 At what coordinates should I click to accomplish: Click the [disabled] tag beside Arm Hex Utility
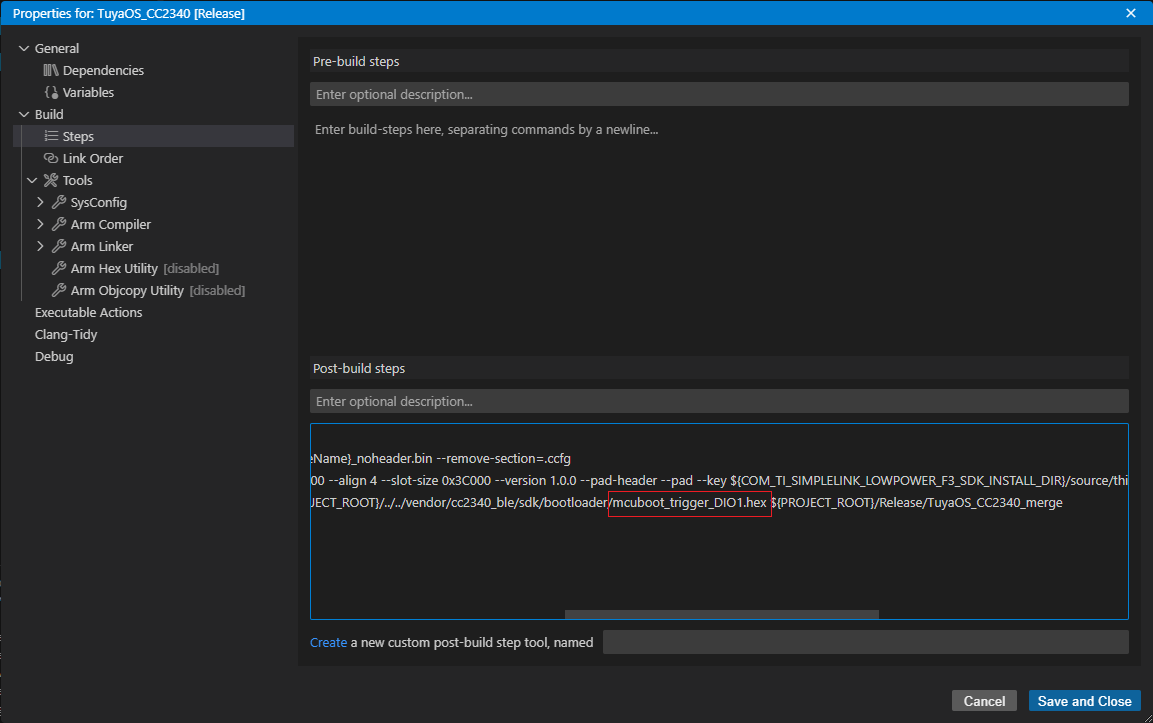pyautogui.click(x=191, y=268)
